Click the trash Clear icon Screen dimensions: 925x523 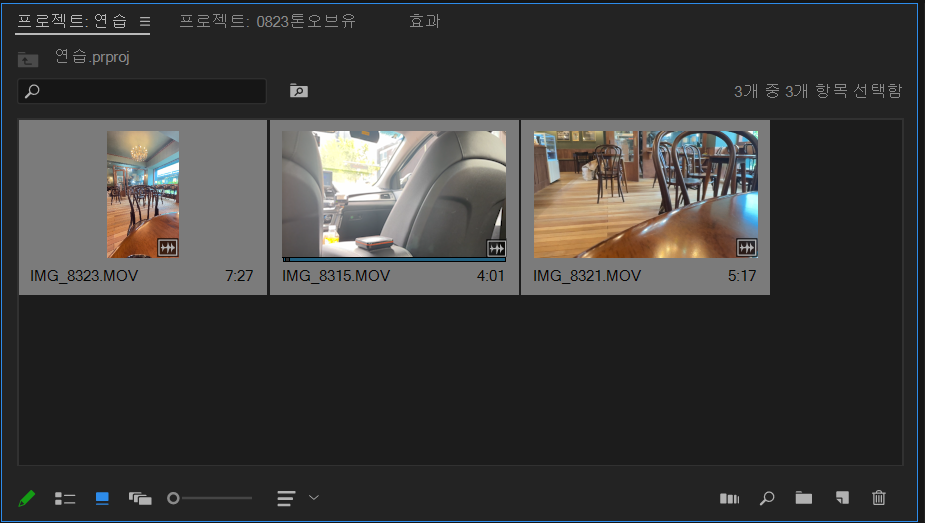pyautogui.click(x=879, y=498)
